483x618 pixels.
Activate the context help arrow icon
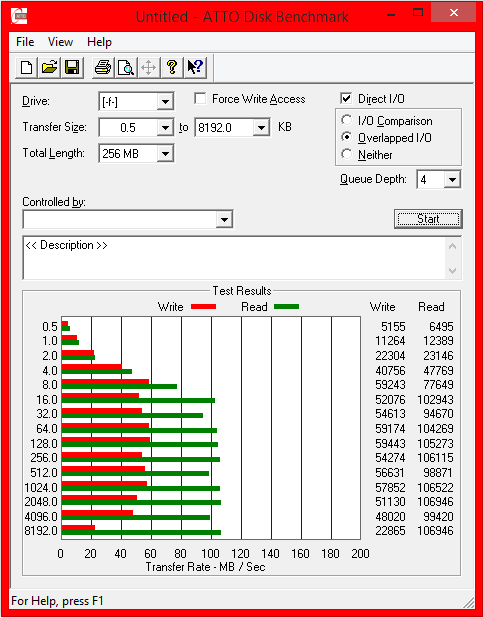pyautogui.click(x=195, y=67)
